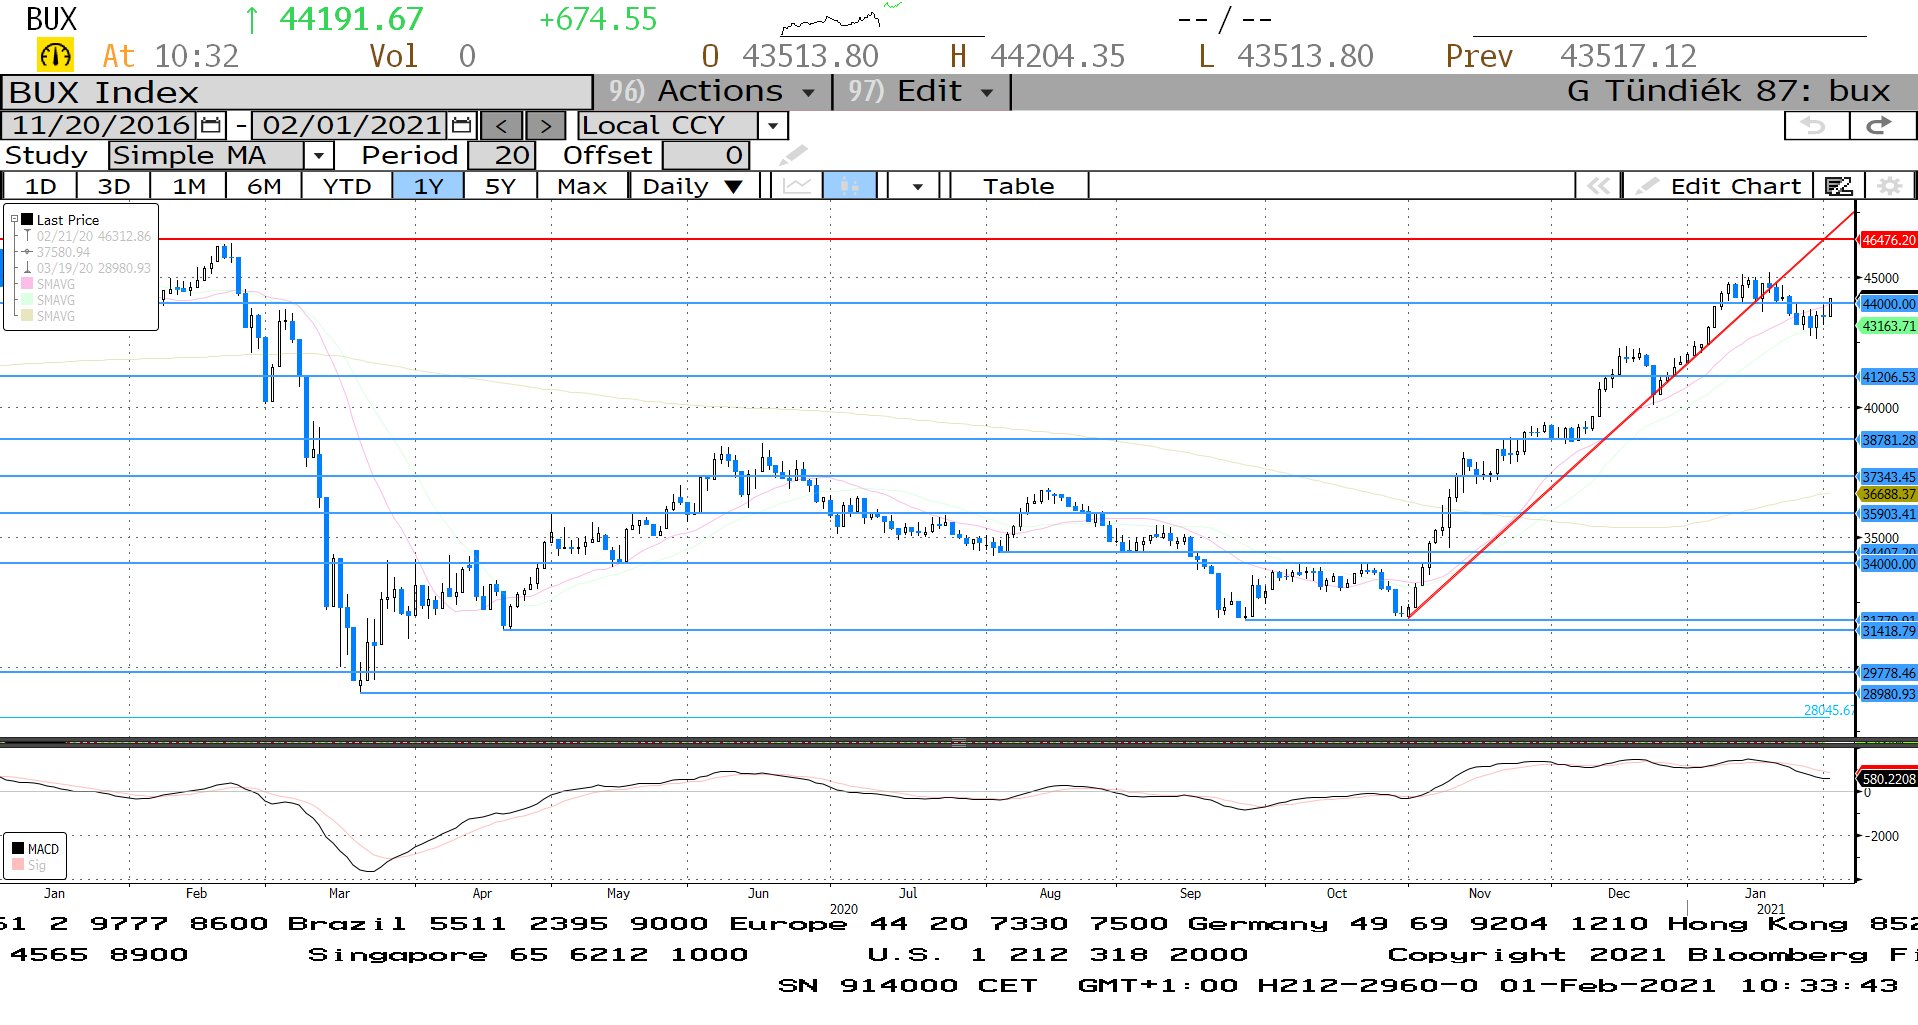Click the 35903.41 price level label
1918x1025 pixels.
coord(1888,514)
